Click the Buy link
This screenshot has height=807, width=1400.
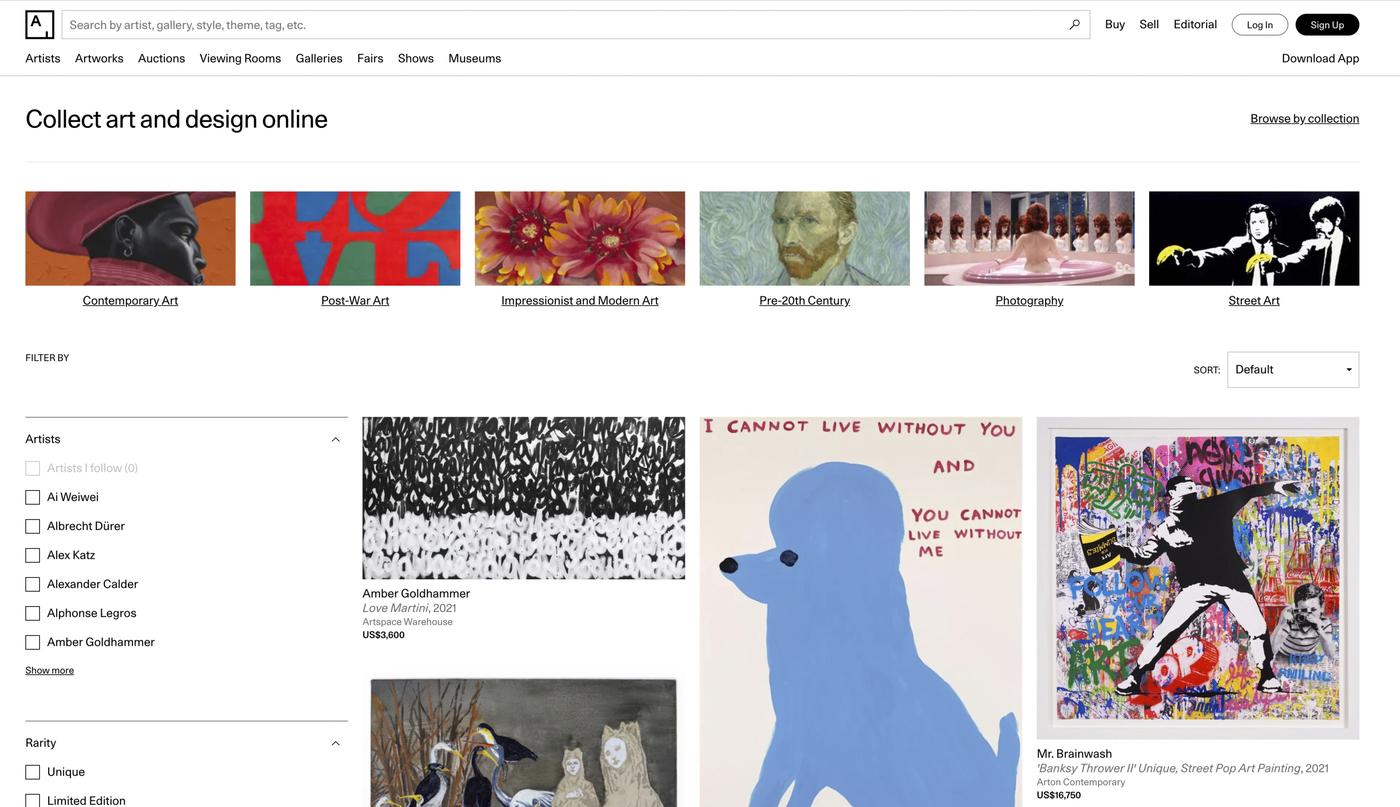click(x=1115, y=24)
